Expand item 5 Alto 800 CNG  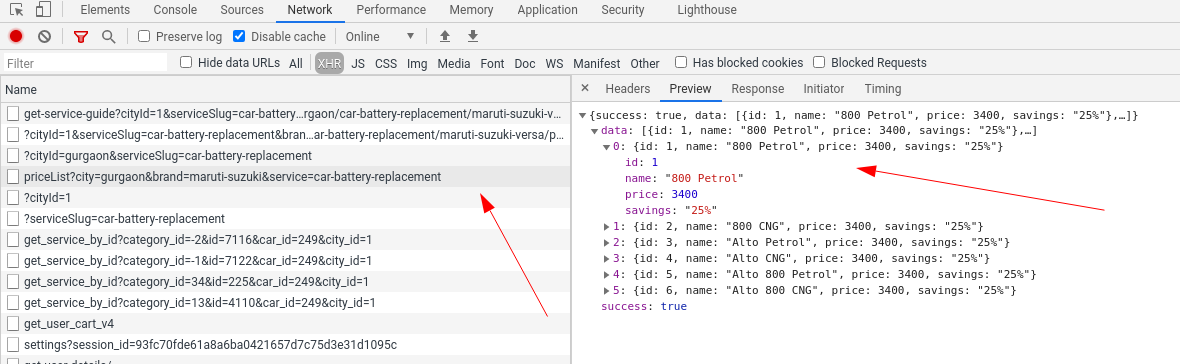[607, 290]
